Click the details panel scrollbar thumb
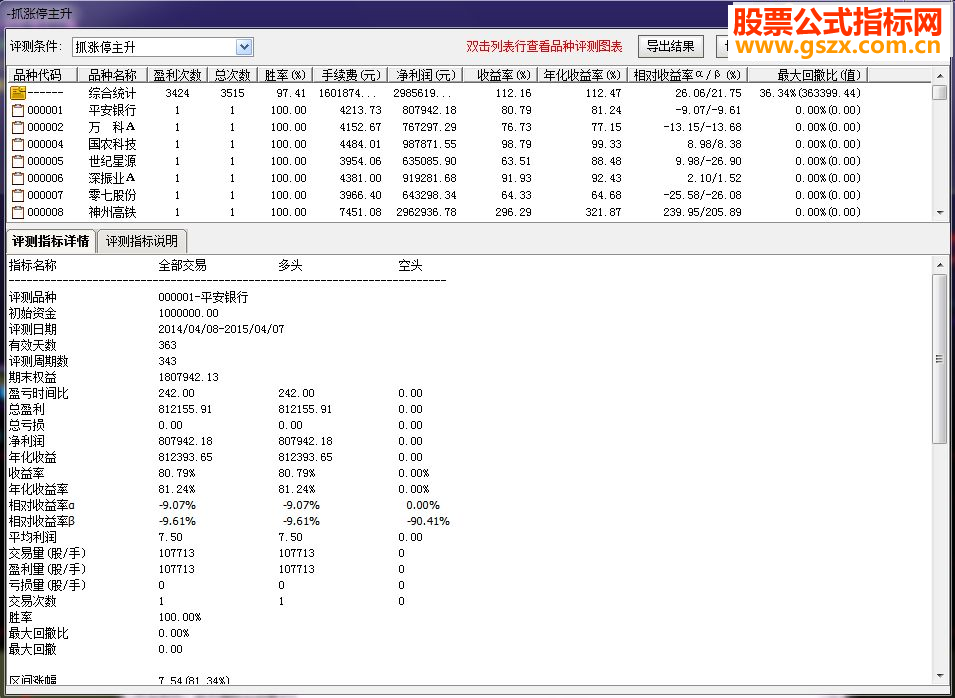The height and width of the screenshot is (698, 955). tap(940, 359)
